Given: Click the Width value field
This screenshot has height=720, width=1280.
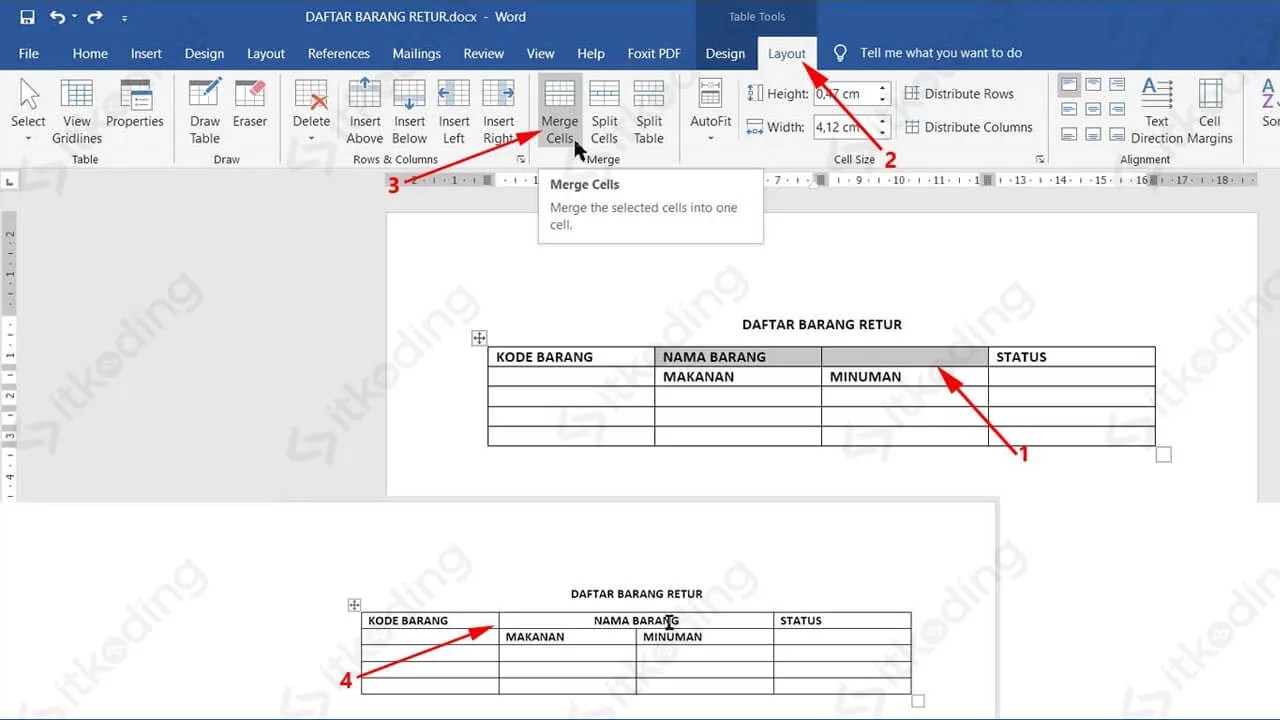Looking at the screenshot, I should pyautogui.click(x=845, y=127).
